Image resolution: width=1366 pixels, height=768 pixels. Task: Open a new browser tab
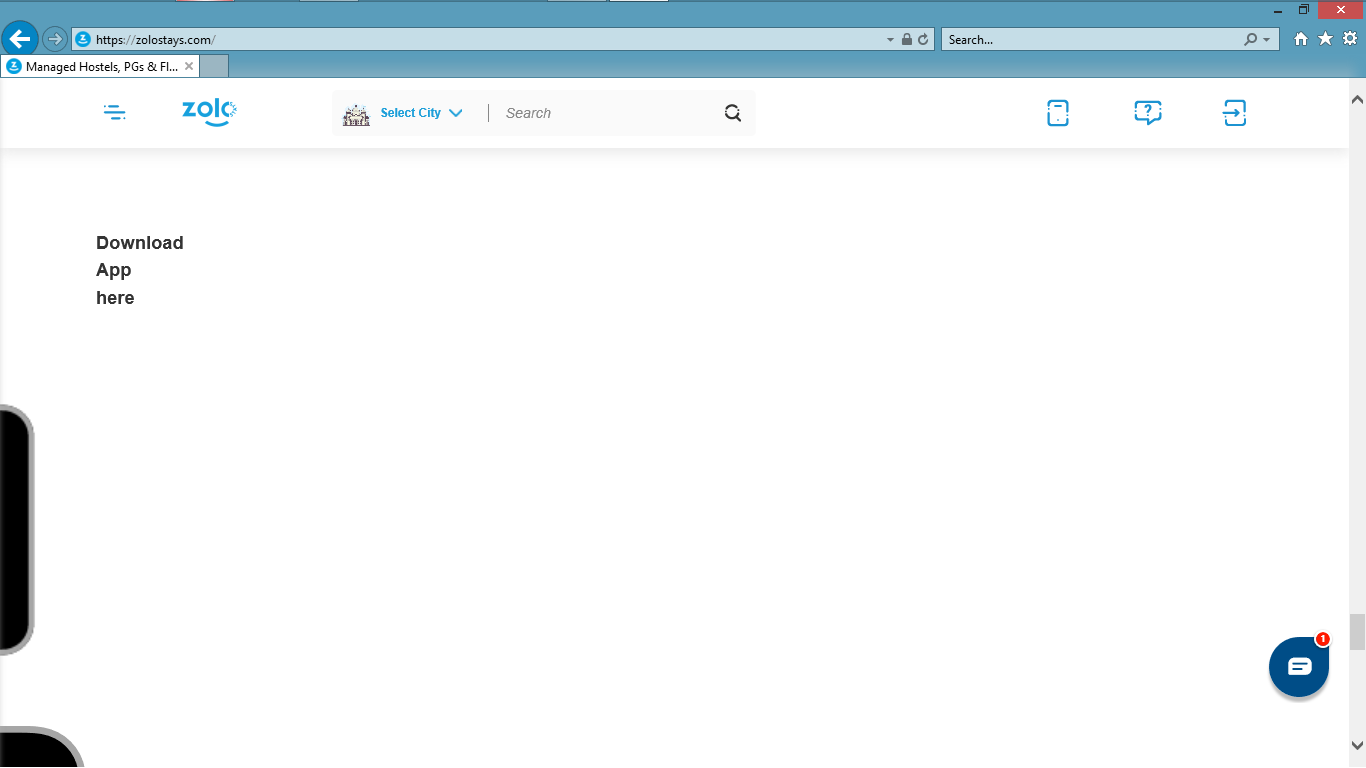(214, 66)
